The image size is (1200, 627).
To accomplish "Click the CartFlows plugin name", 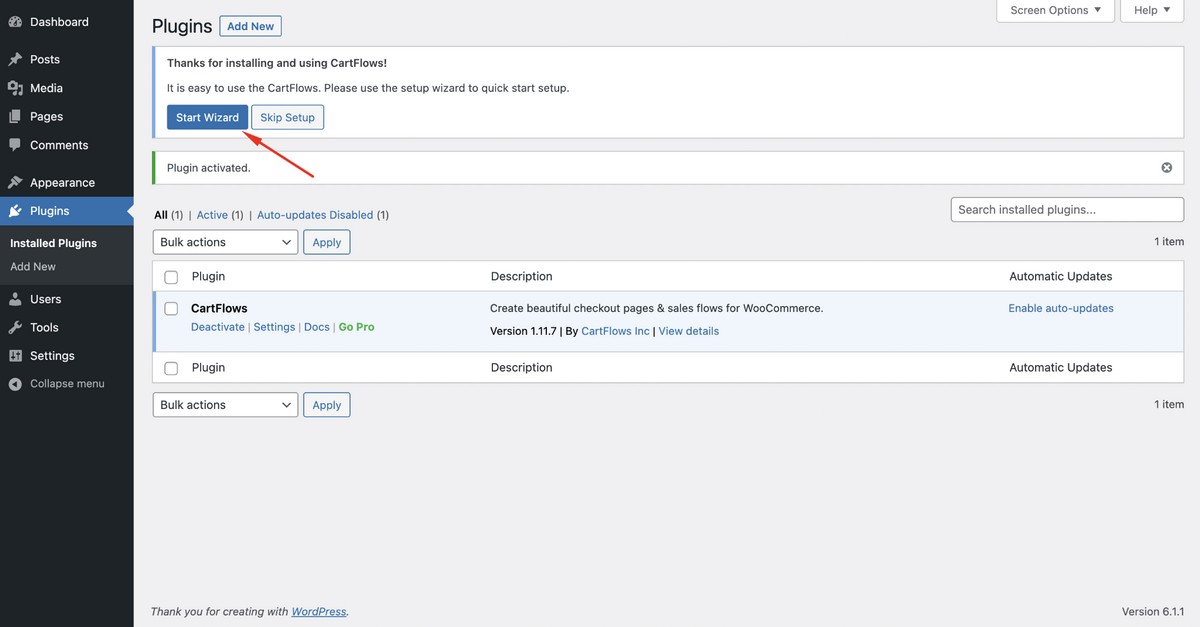I will (219, 308).
